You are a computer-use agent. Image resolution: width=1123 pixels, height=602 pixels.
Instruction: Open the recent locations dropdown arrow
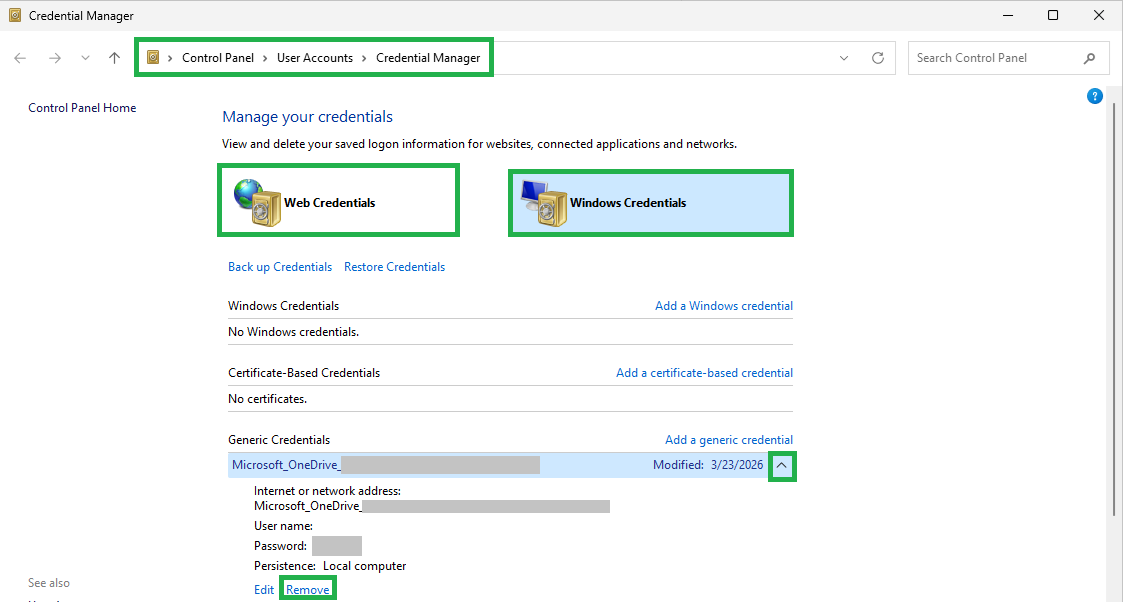[x=85, y=58]
